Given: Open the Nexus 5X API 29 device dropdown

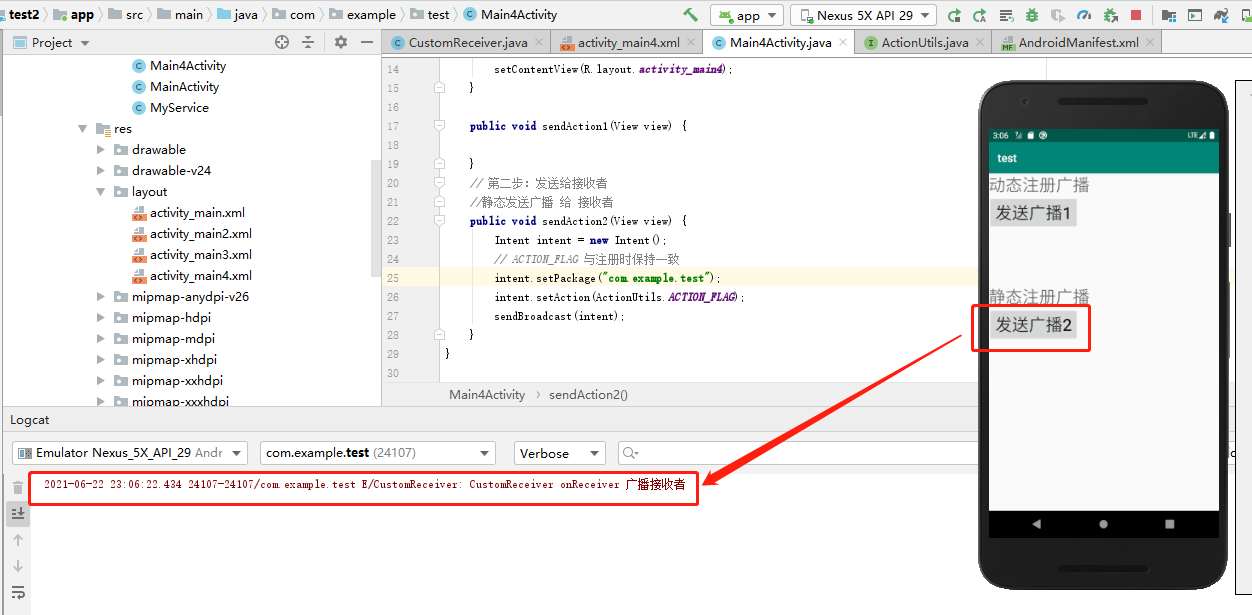Looking at the screenshot, I should click(863, 15).
